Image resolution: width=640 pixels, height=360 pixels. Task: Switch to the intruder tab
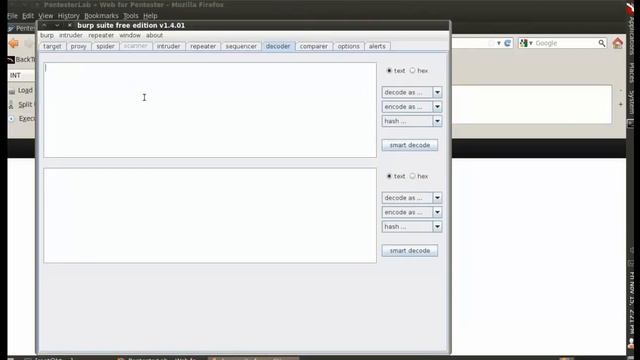169,46
